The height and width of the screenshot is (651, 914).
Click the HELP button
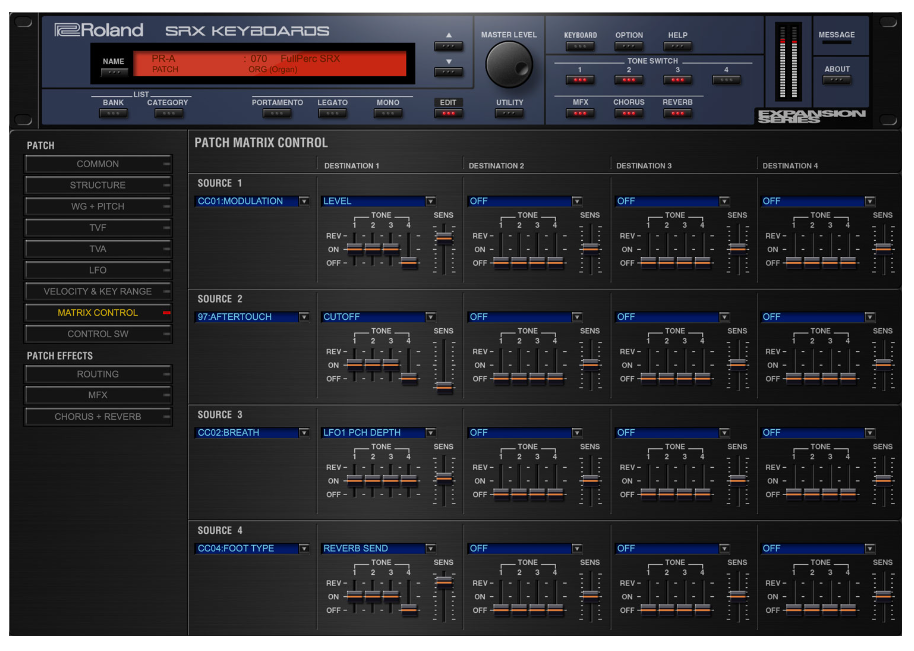click(x=677, y=46)
